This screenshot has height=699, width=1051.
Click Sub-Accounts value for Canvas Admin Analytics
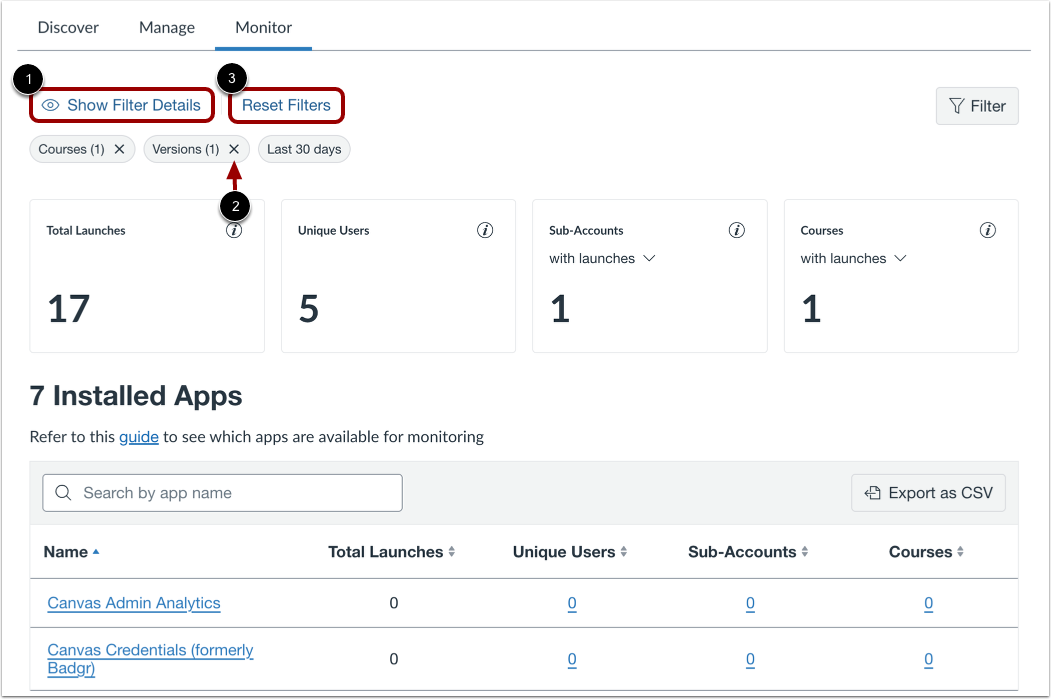750,603
